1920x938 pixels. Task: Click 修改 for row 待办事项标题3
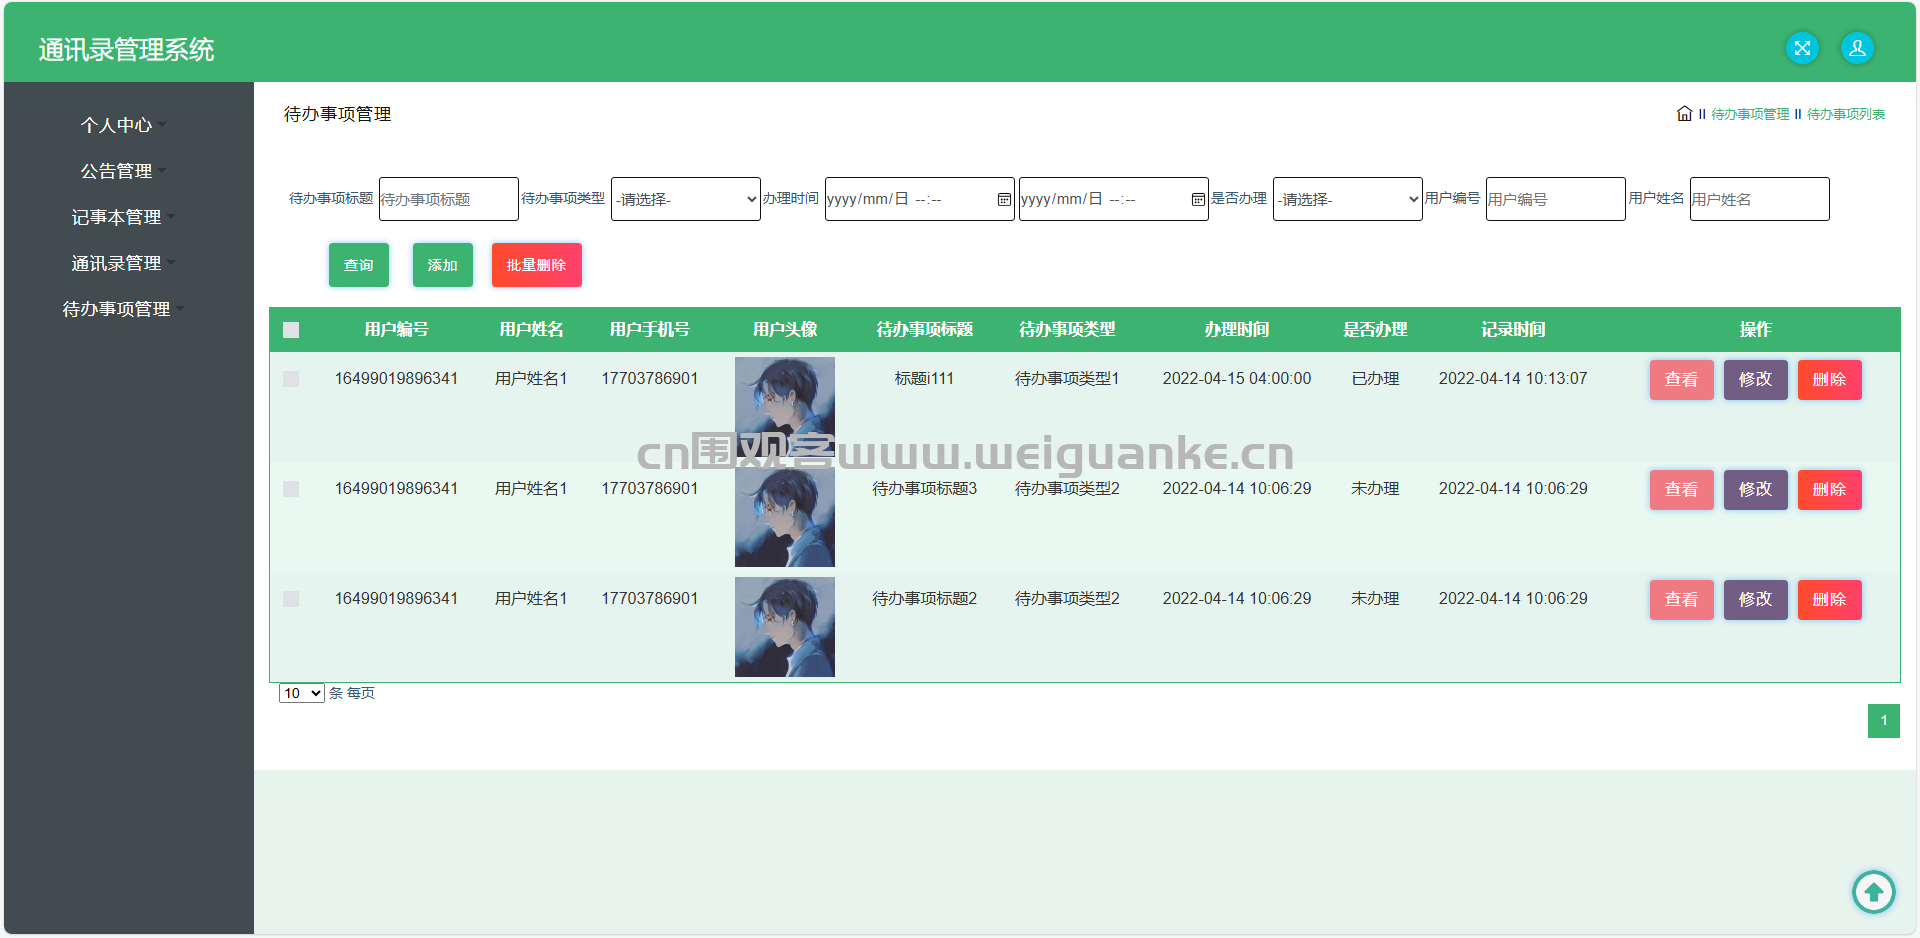(x=1756, y=490)
